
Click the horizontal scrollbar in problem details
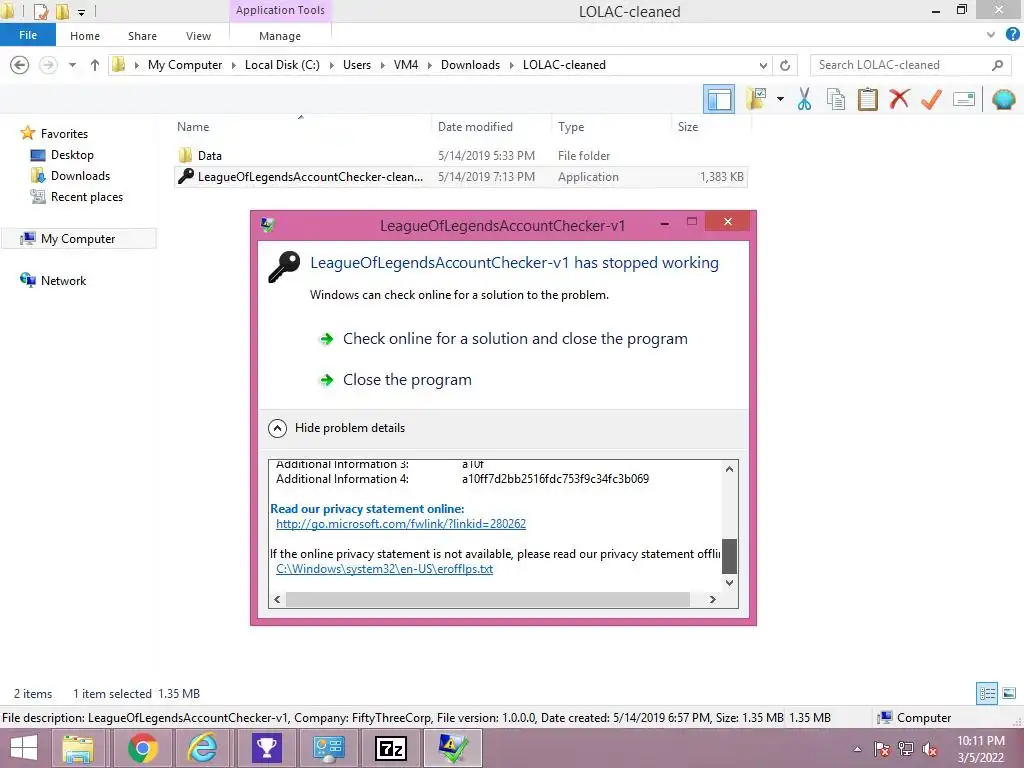(x=487, y=599)
